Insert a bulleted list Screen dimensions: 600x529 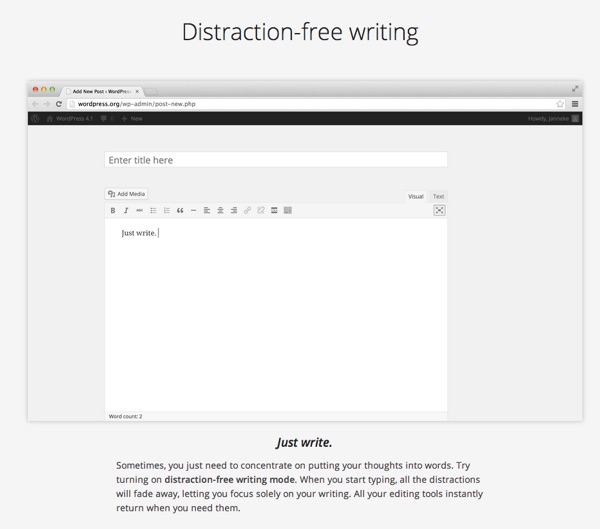(153, 210)
